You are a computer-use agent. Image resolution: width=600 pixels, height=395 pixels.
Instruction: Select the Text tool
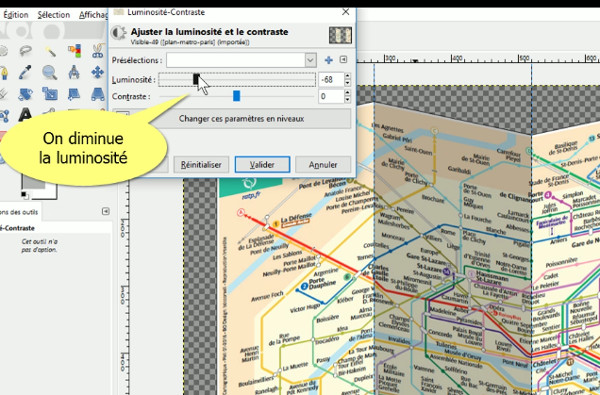26,114
